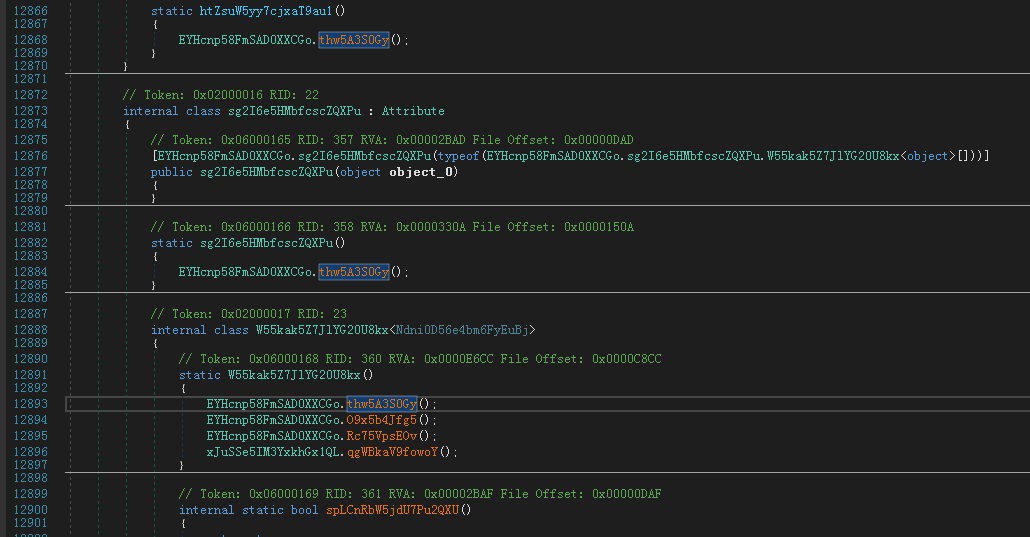The height and width of the screenshot is (537, 1030).
Task: Click line number 12898
Action: [x=30, y=479]
